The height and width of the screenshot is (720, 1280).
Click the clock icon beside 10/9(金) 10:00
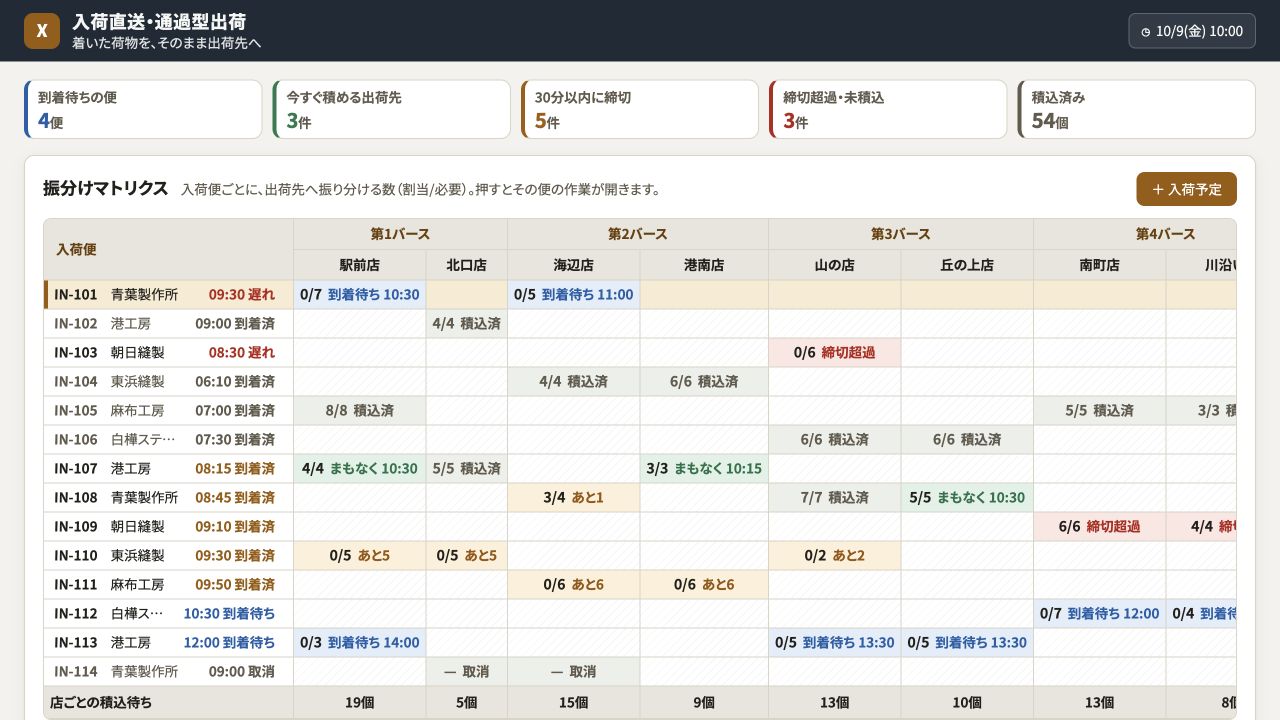[1145, 31]
